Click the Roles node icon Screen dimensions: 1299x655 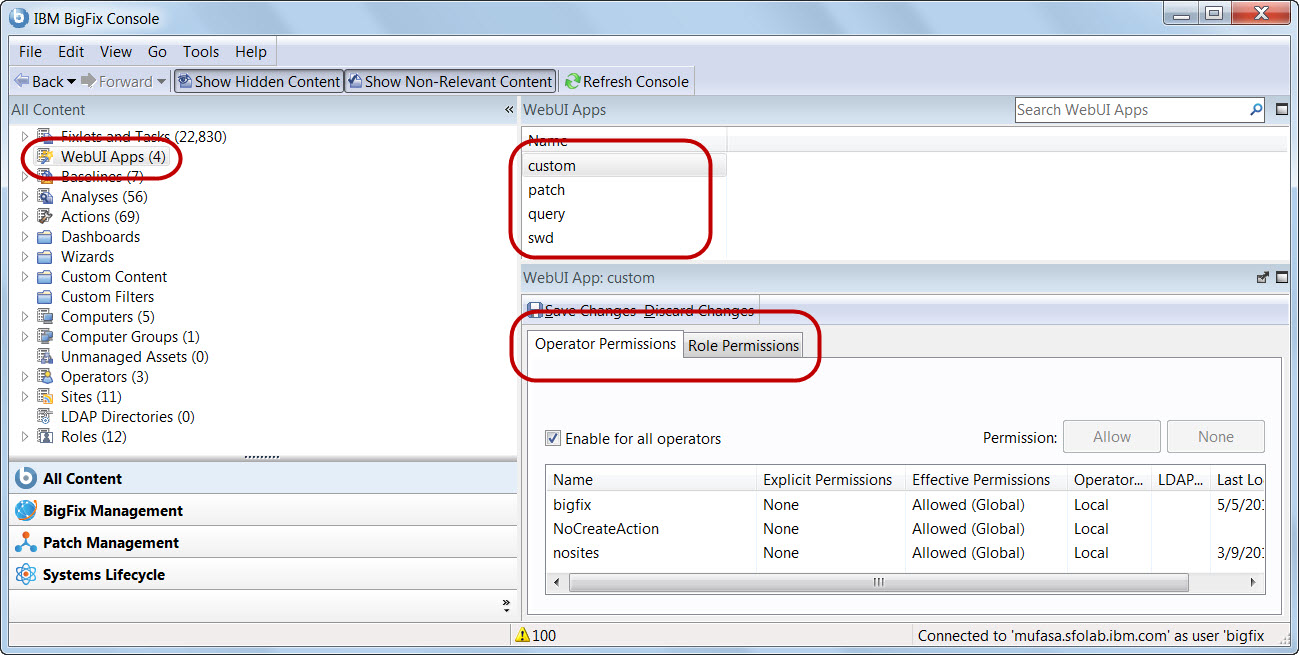[x=44, y=436]
